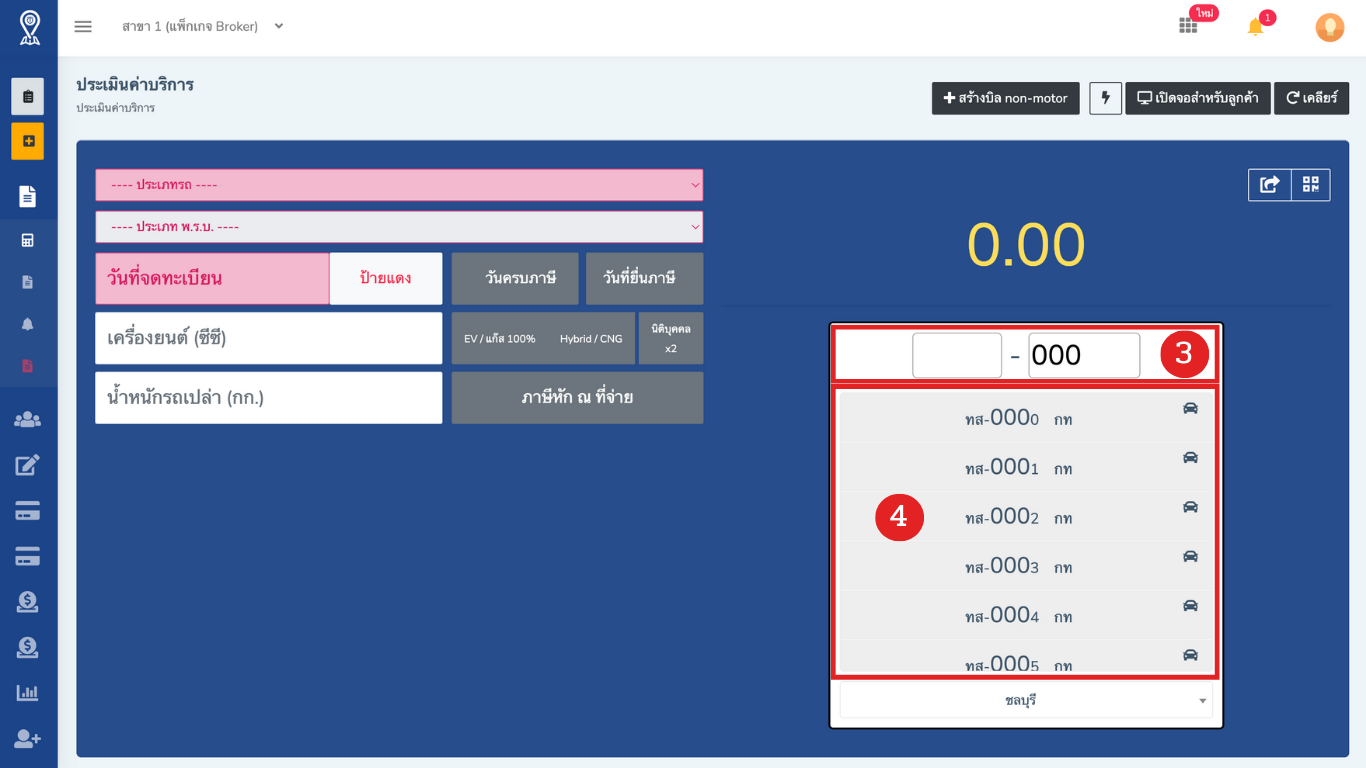Select the ทส-0005 กท plate row
The height and width of the screenshot is (768, 1366).
click(1026, 657)
